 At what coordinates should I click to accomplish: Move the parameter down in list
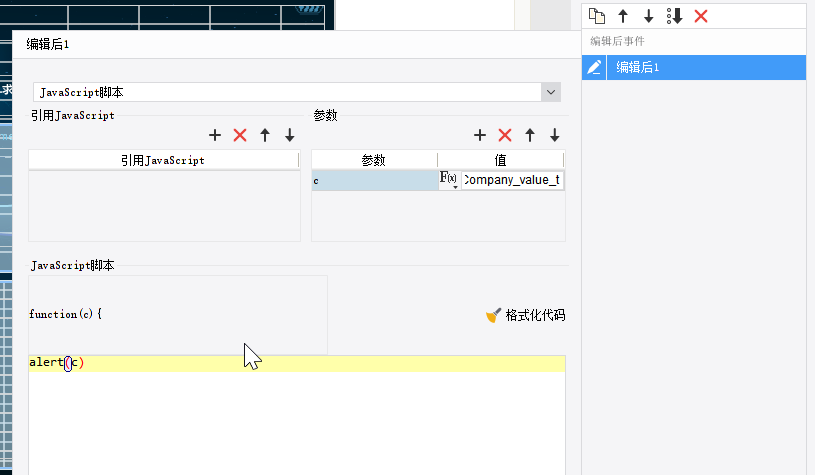pos(555,135)
